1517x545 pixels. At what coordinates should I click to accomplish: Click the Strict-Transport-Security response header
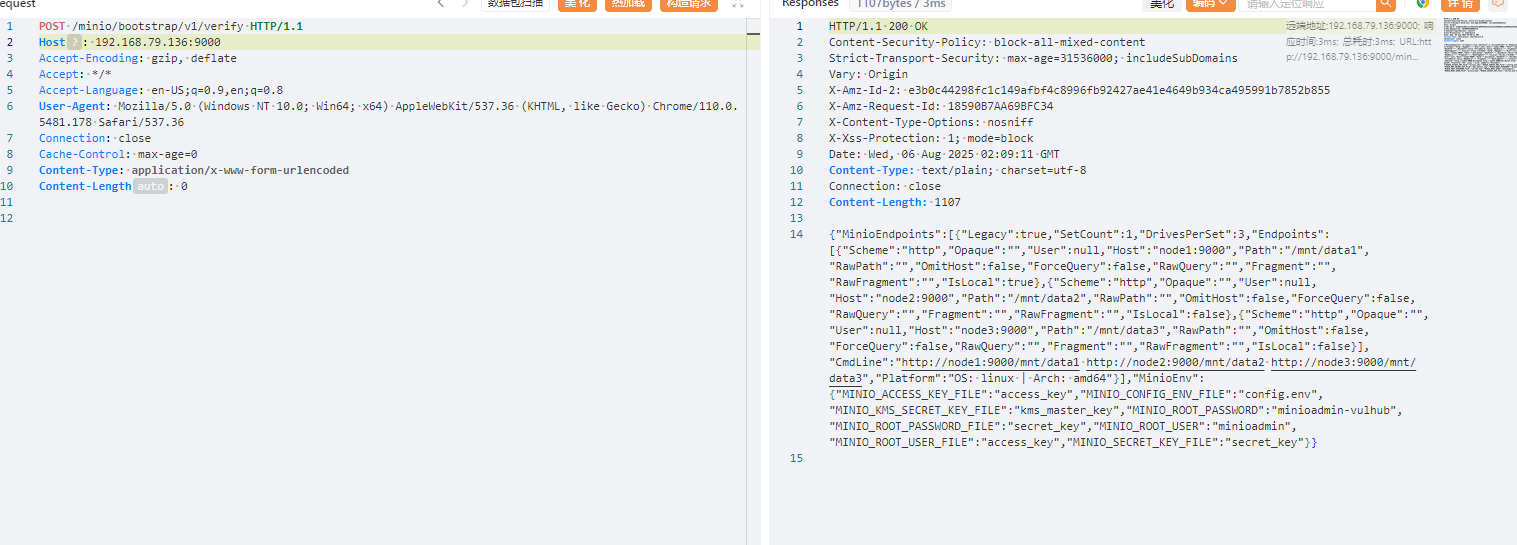click(x=1033, y=58)
